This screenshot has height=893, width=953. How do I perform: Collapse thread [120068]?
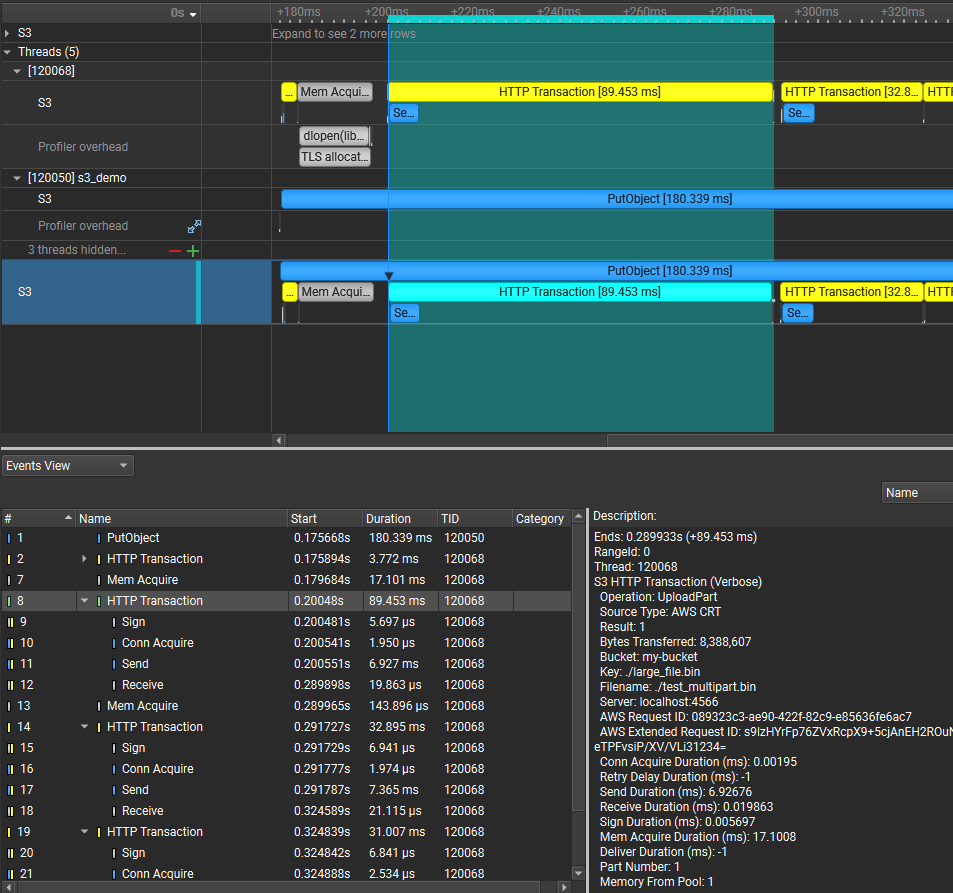pos(18,70)
